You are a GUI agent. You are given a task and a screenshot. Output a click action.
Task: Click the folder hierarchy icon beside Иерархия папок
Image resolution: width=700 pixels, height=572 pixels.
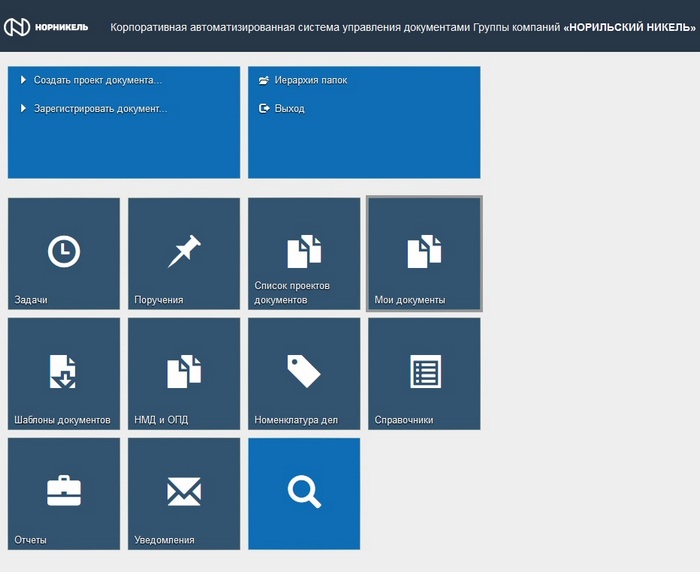coord(264,80)
